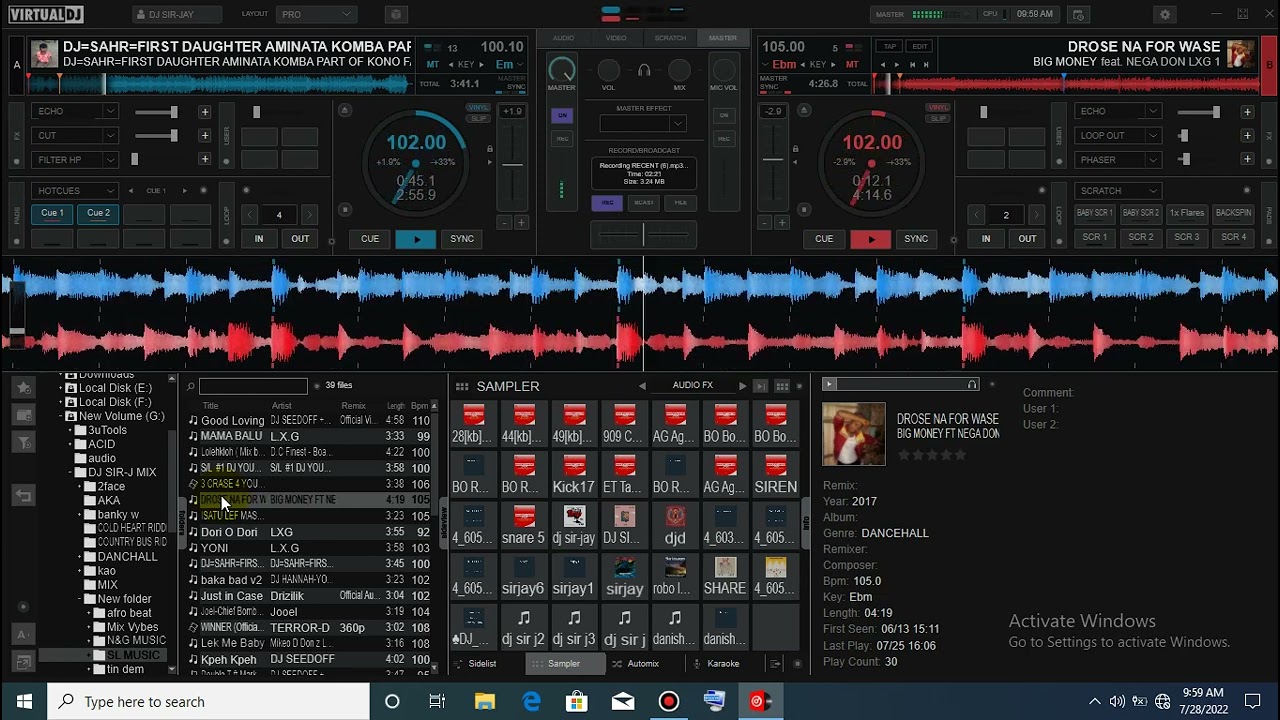Click the left deck pitch fader
This screenshot has height=720, width=1280.
(512, 163)
